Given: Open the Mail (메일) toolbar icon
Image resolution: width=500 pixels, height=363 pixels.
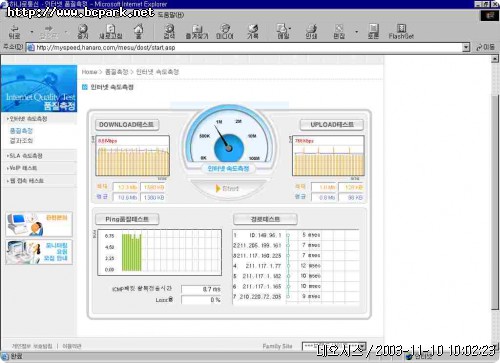Looking at the screenshot, I should tap(283, 32).
